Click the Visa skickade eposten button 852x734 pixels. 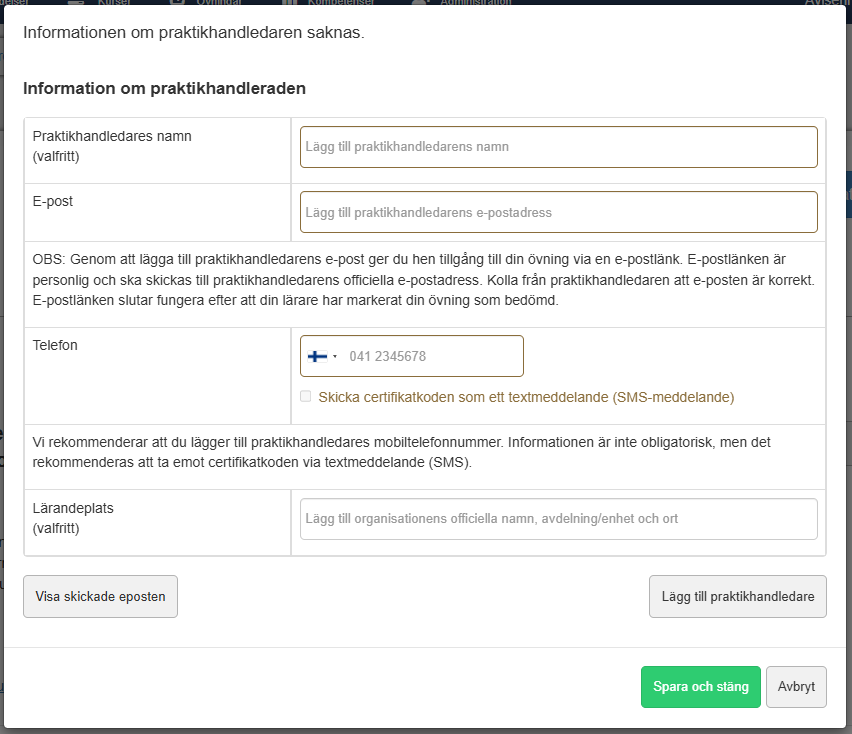click(100, 596)
